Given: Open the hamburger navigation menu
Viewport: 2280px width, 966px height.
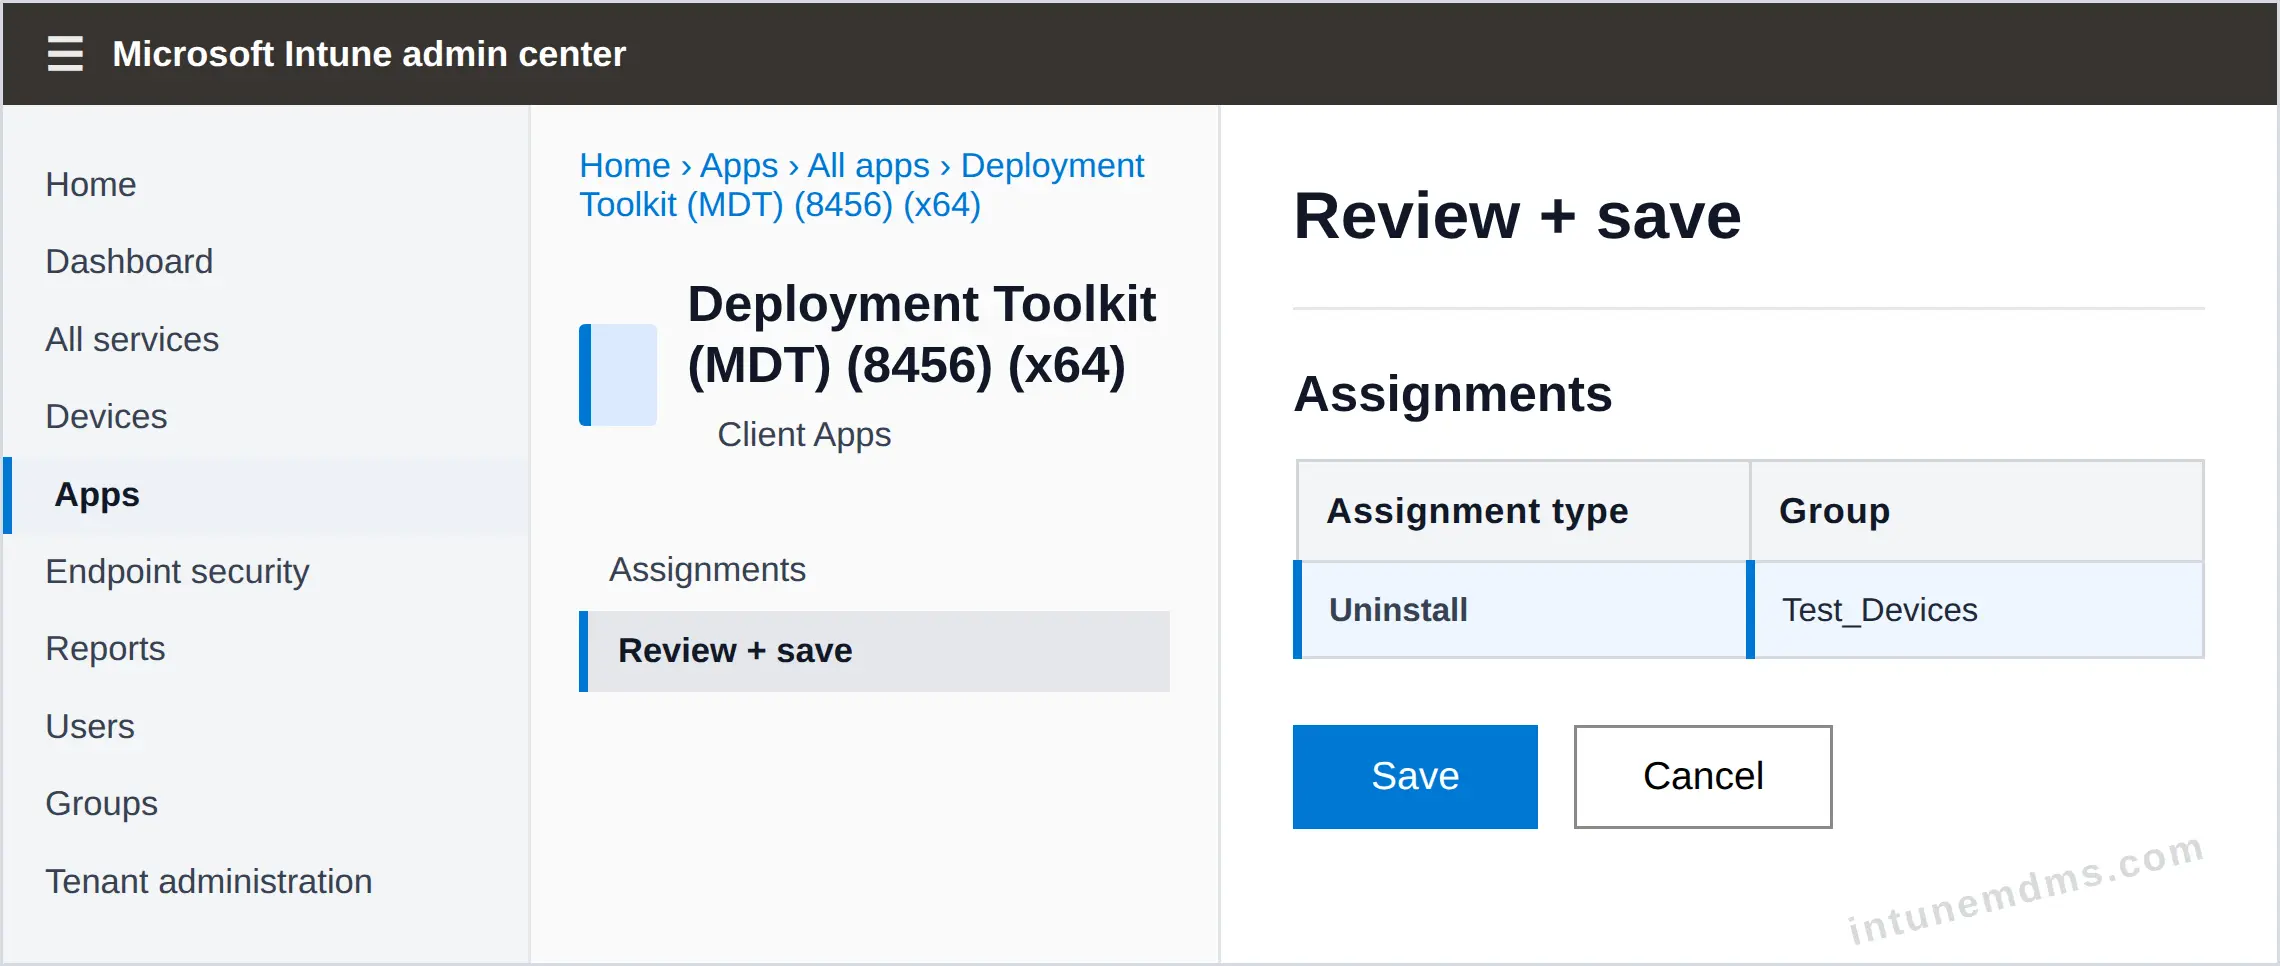Looking at the screenshot, I should click(x=65, y=53).
